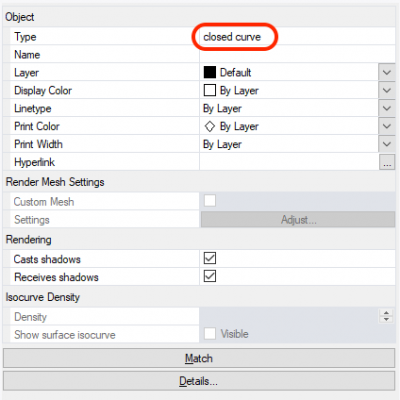
Task: Increase Isocurve Density with the stepper arrow
Action: (386, 313)
